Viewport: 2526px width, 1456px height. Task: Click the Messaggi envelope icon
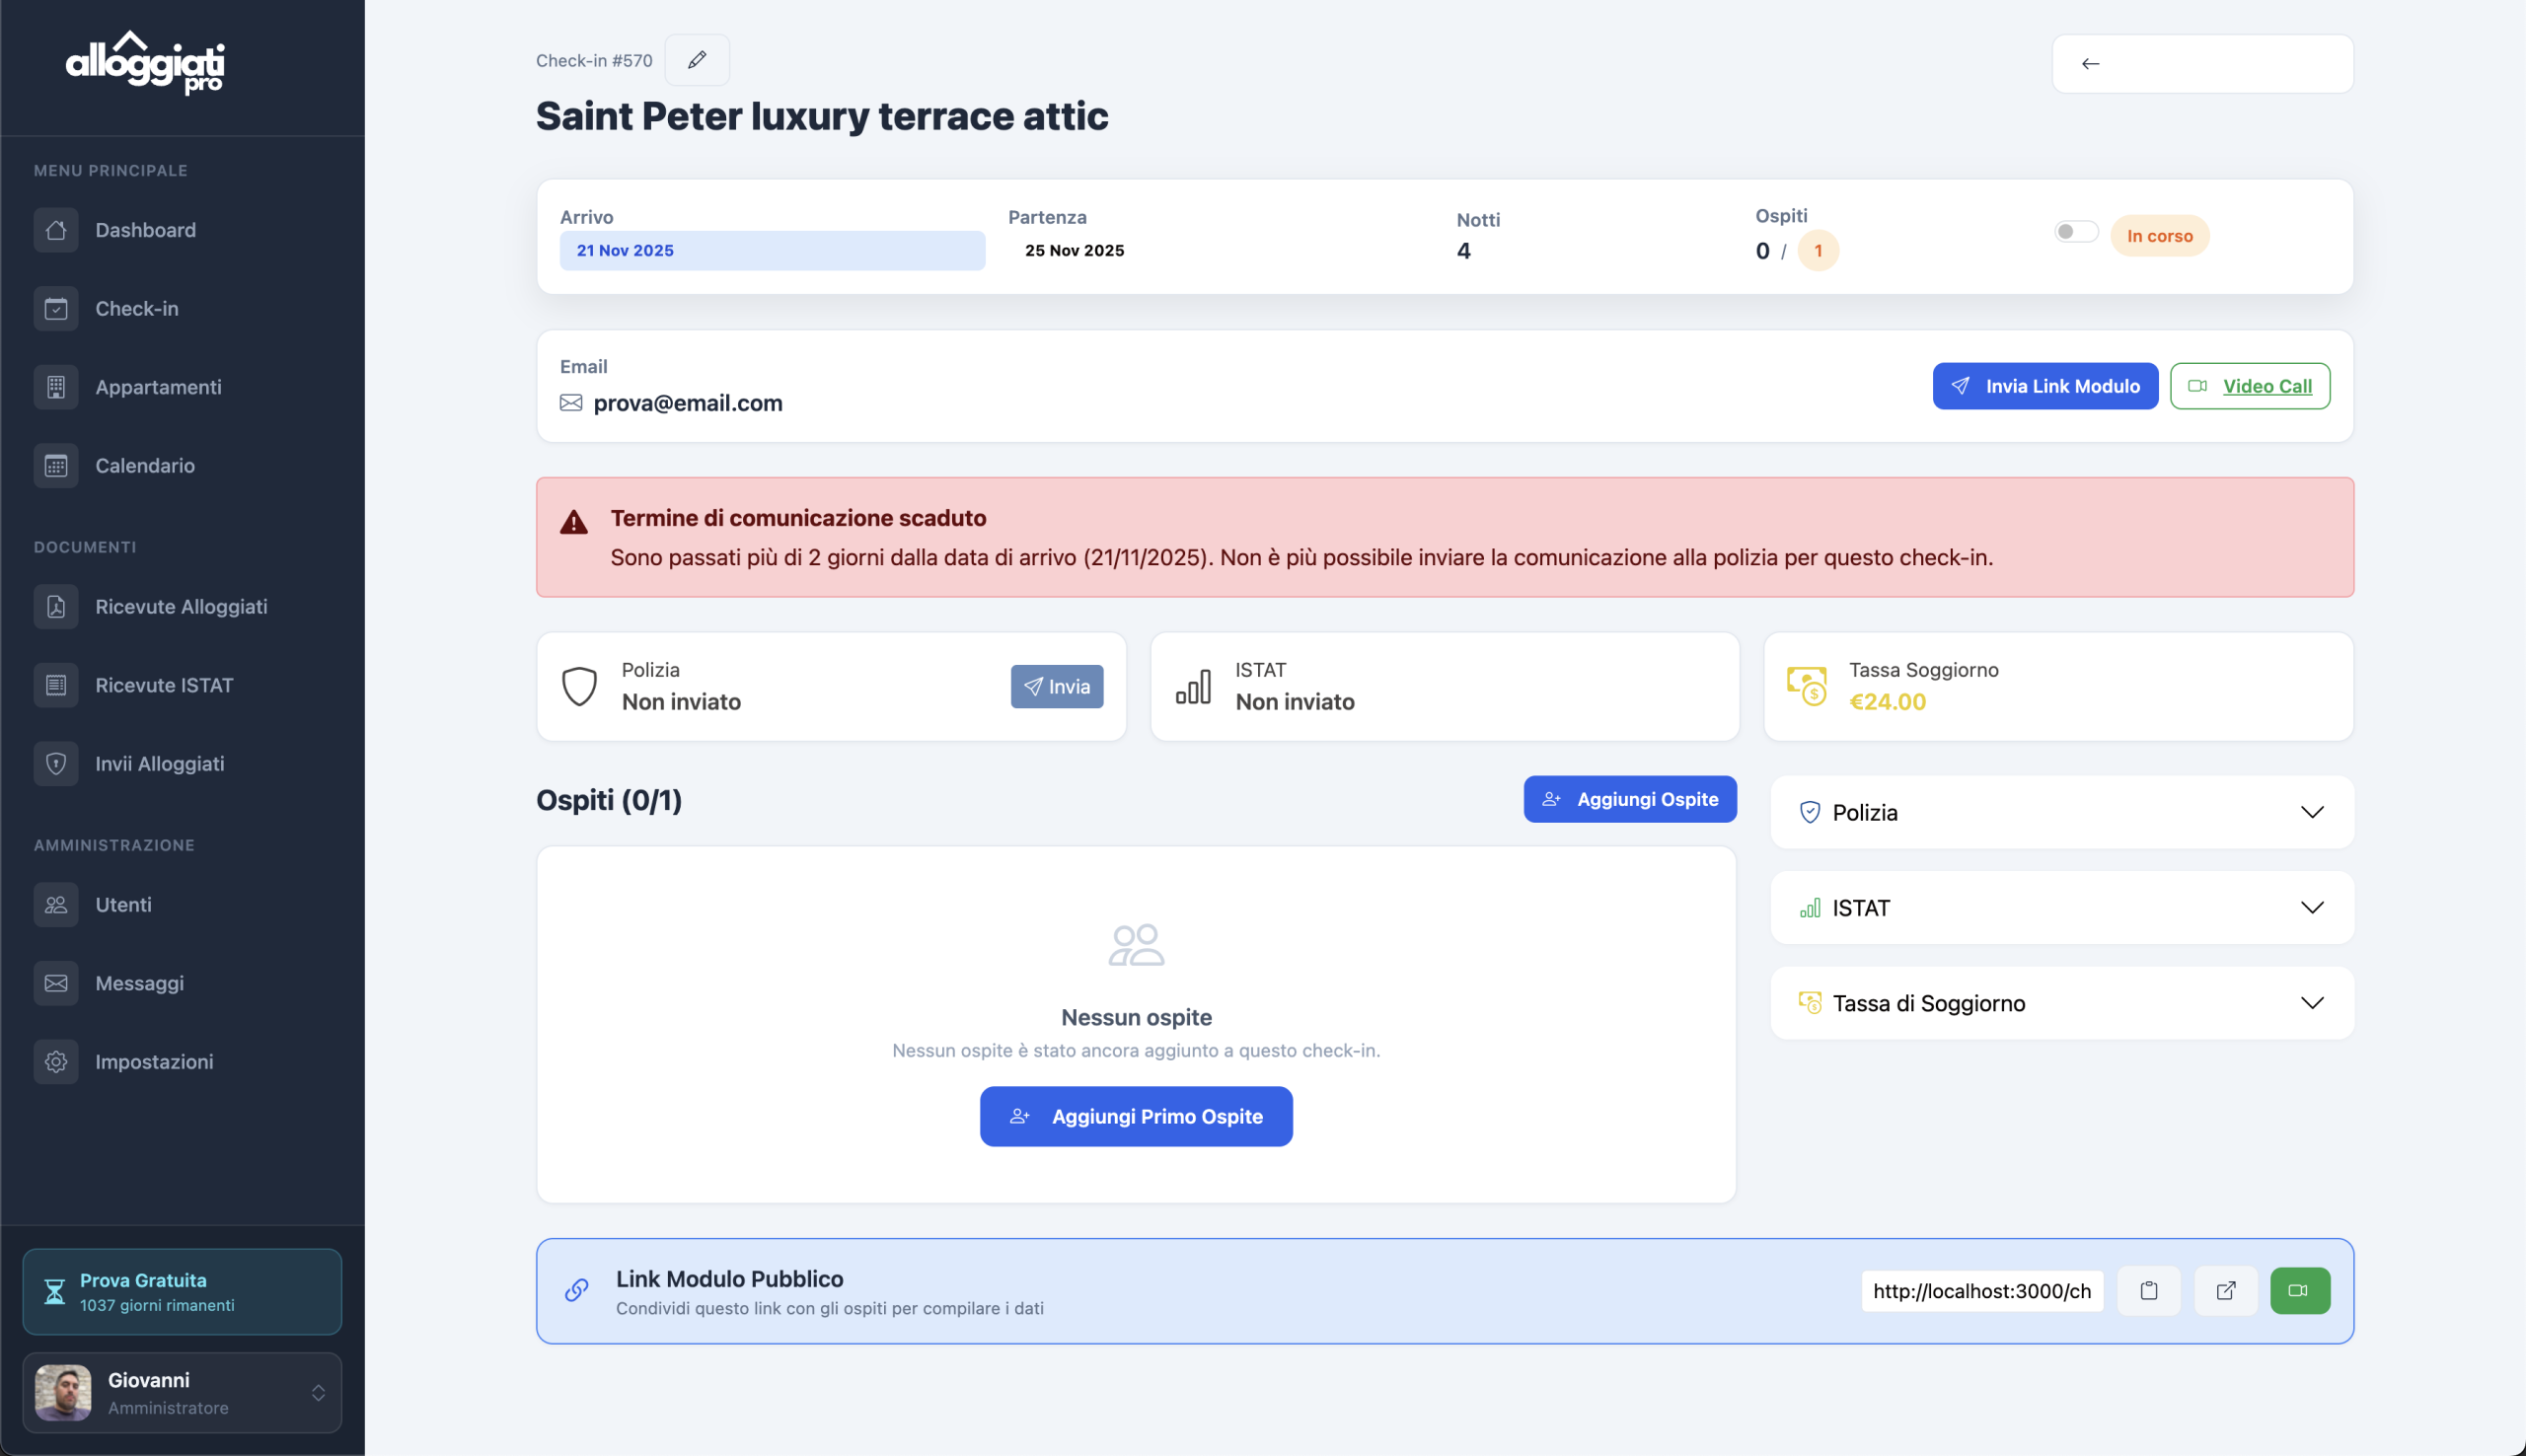click(56, 983)
